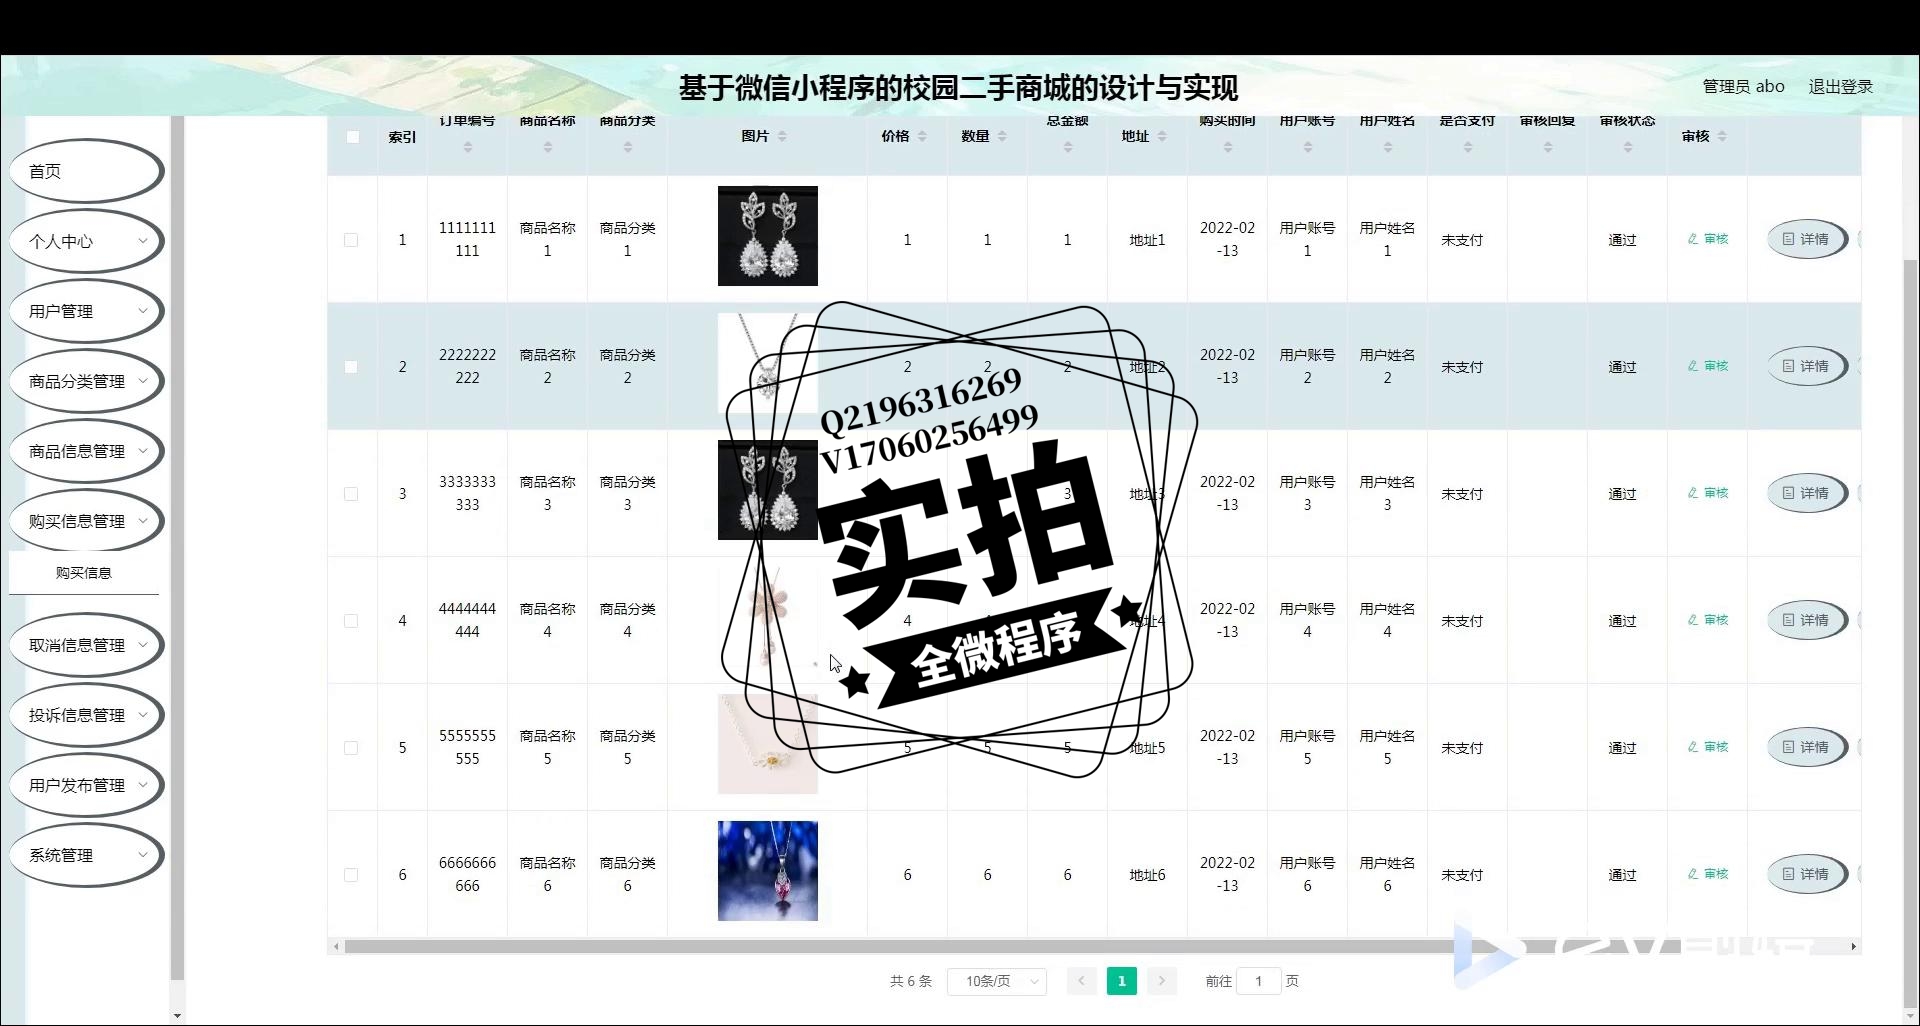
Task: Expand 用户发布管理 menu
Action: tap(86, 785)
